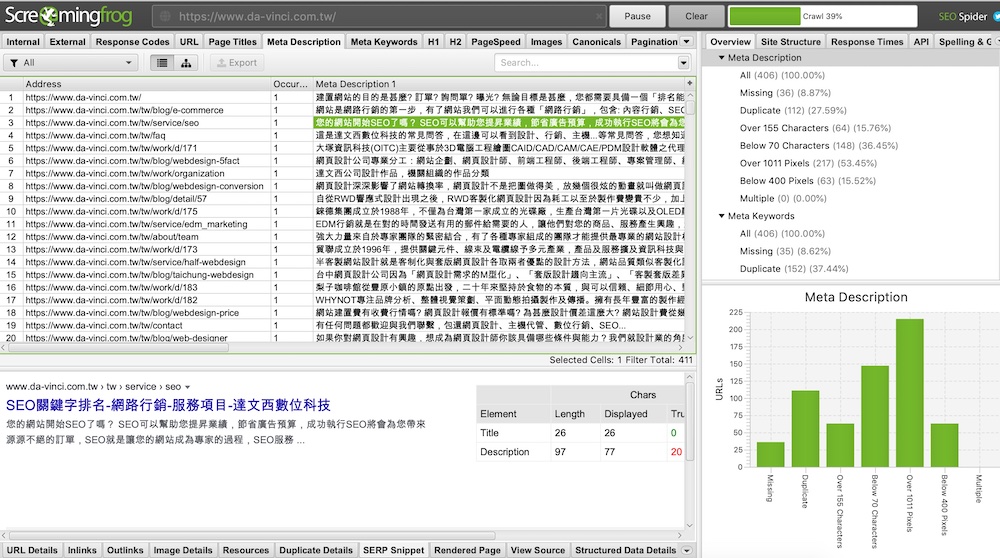Open the Internal tab
The image size is (1000, 558).
click(22, 41)
